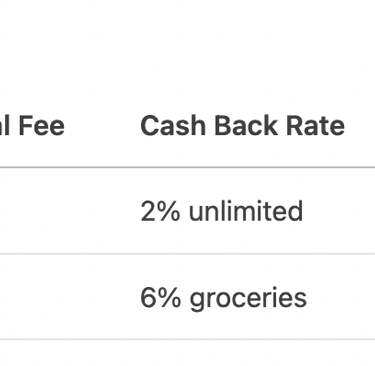This screenshot has width=375, height=366.
Task: Click the divider line under the header row
Action: tap(187, 167)
